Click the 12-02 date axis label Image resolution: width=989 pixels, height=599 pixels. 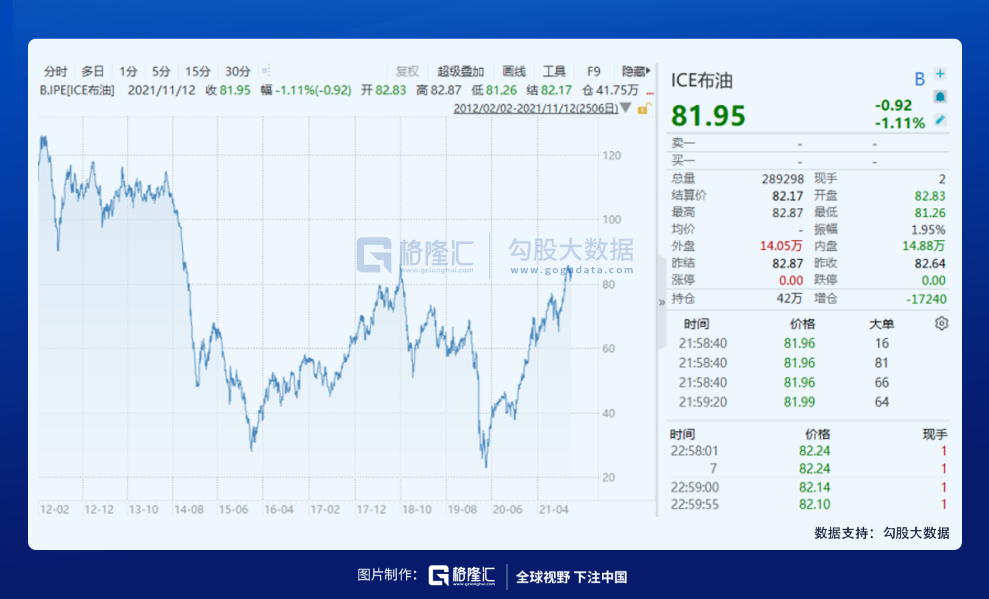coord(54,509)
